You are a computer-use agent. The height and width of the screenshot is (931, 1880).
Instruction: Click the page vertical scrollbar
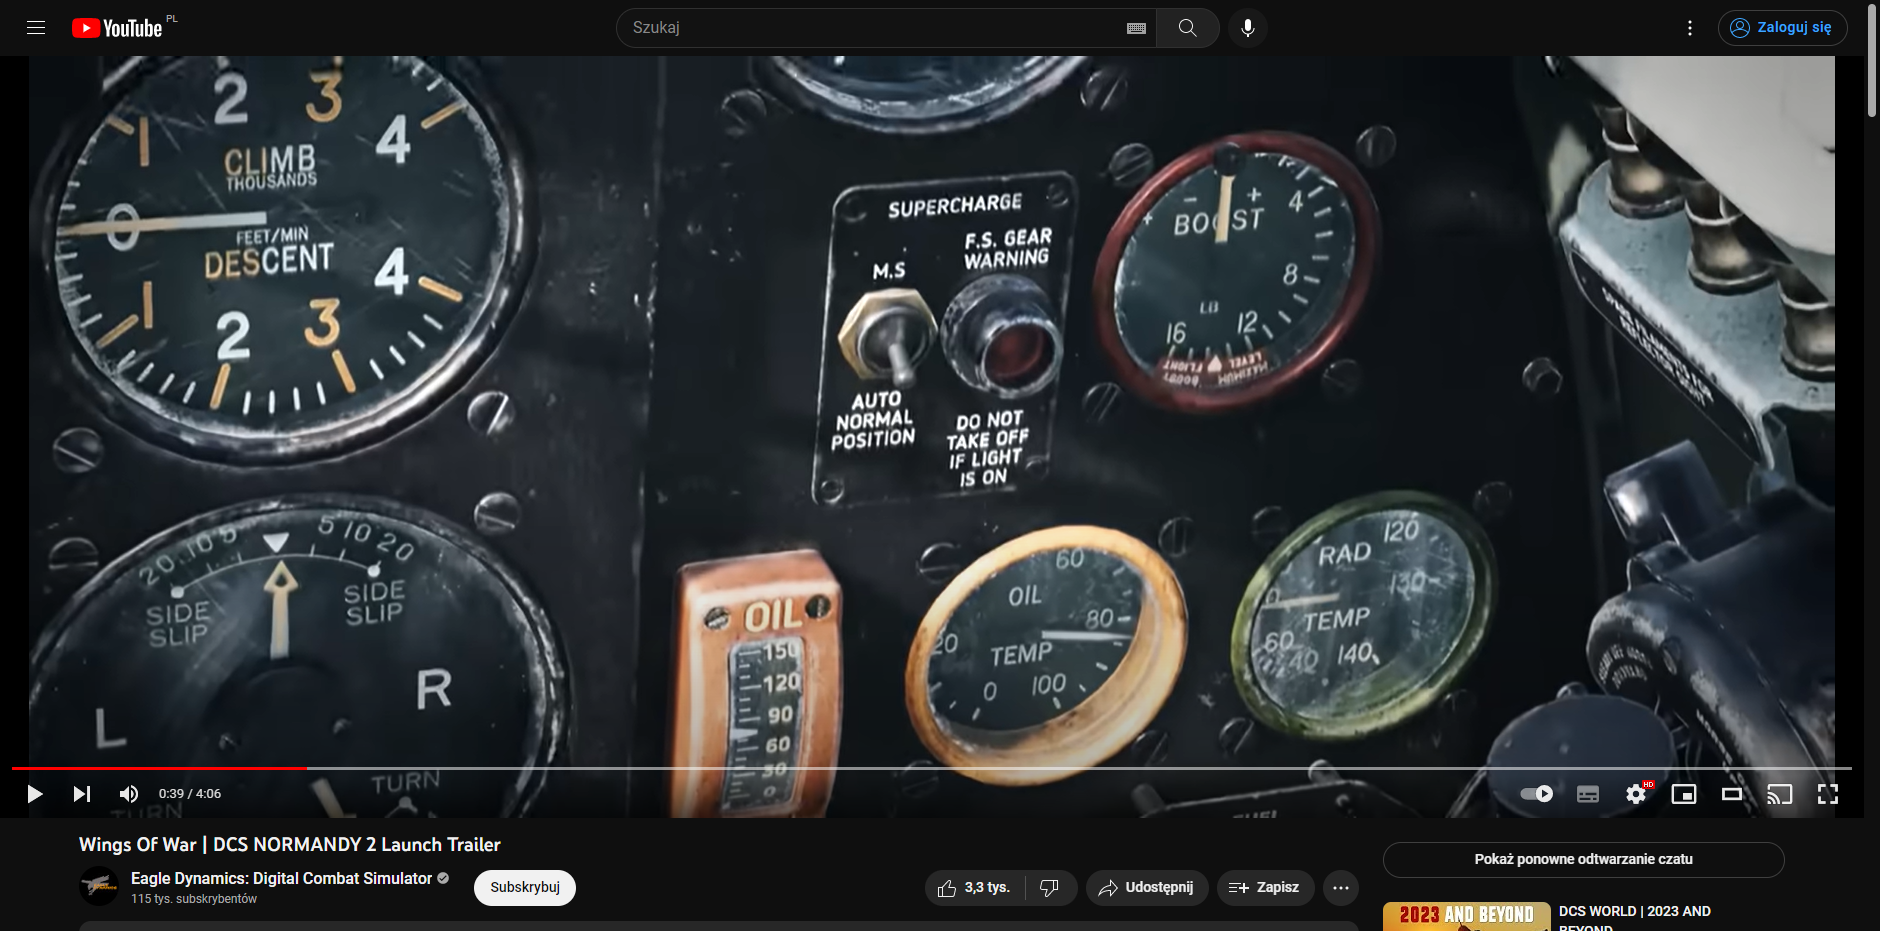(1872, 60)
